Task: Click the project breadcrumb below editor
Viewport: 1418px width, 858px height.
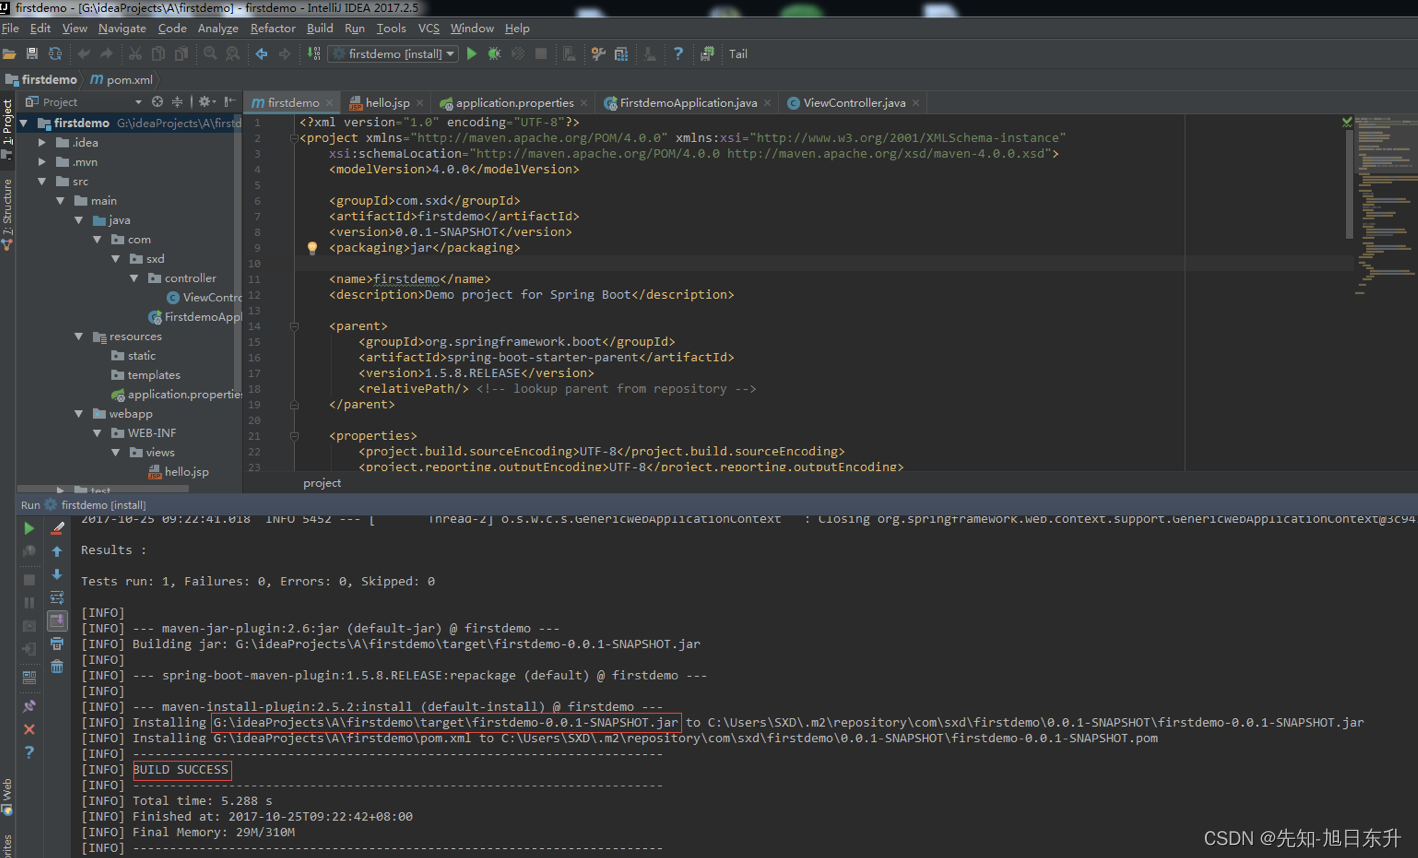Action: click(322, 483)
